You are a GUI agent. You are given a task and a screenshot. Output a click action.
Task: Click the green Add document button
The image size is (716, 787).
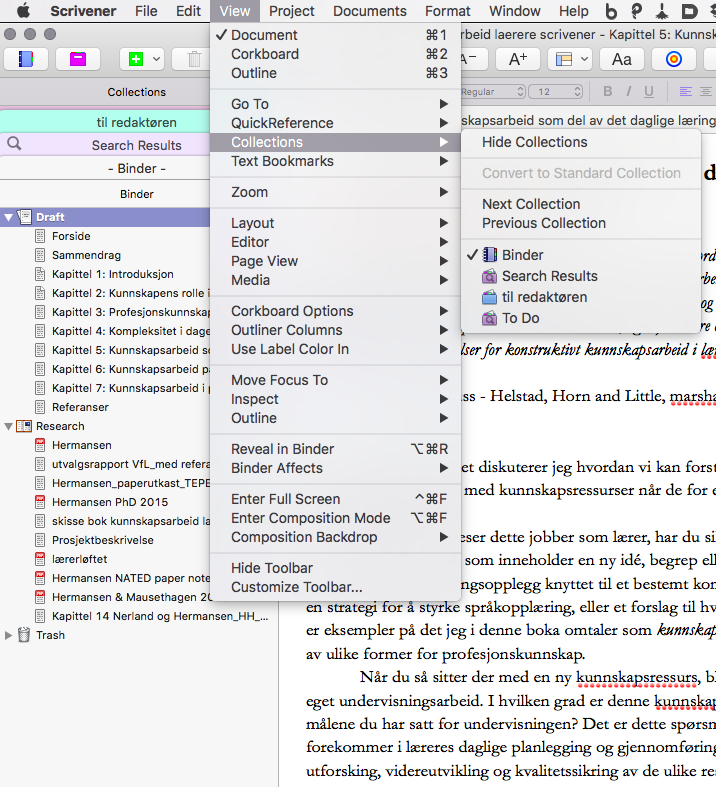(x=136, y=59)
